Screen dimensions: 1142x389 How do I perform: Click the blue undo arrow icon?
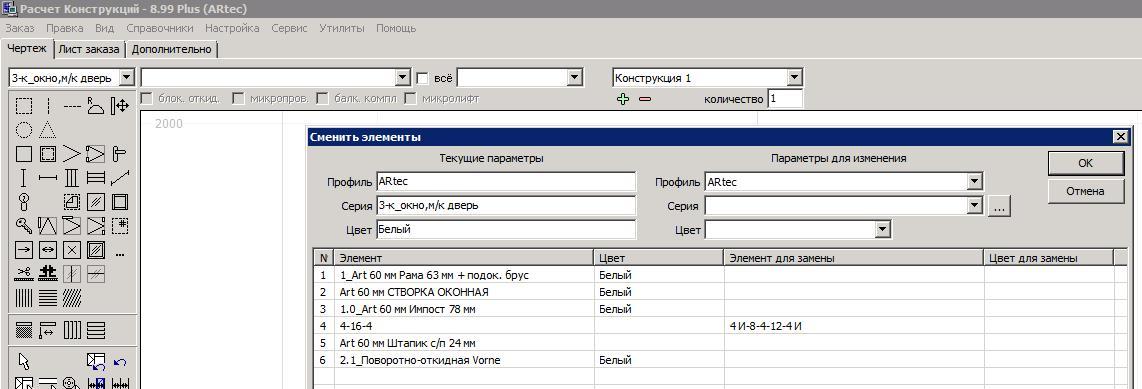pos(120,361)
